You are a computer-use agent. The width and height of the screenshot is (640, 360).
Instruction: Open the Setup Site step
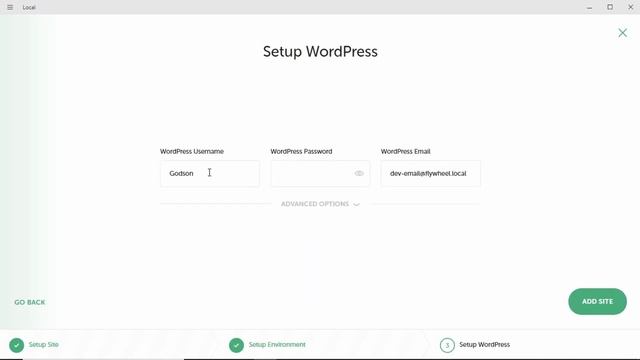(44, 344)
